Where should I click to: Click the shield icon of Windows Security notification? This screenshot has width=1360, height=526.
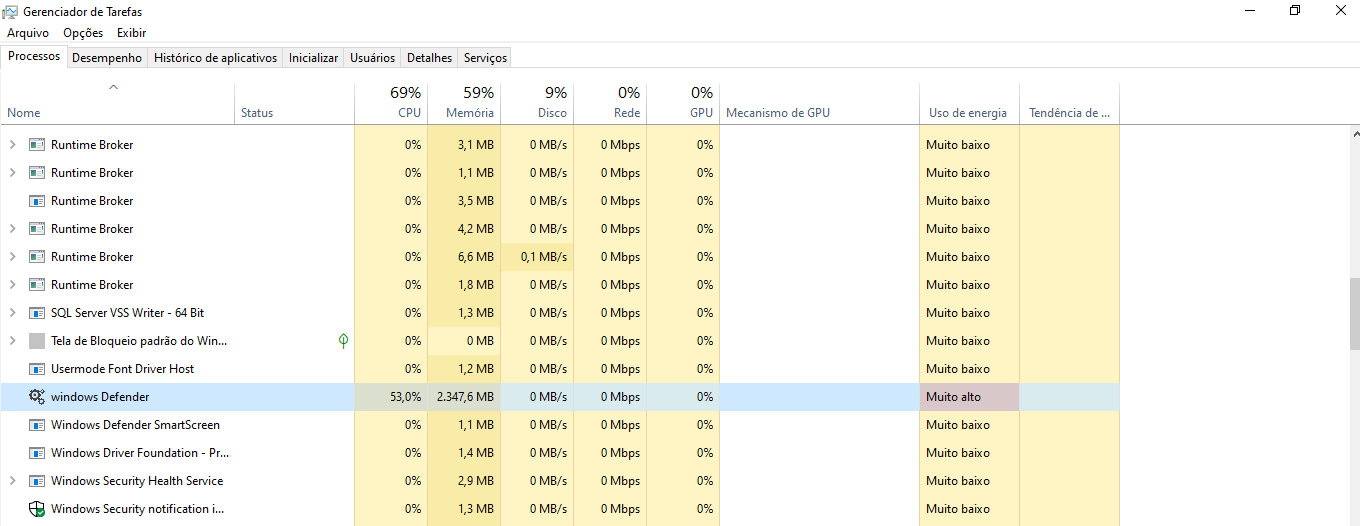coord(37,509)
